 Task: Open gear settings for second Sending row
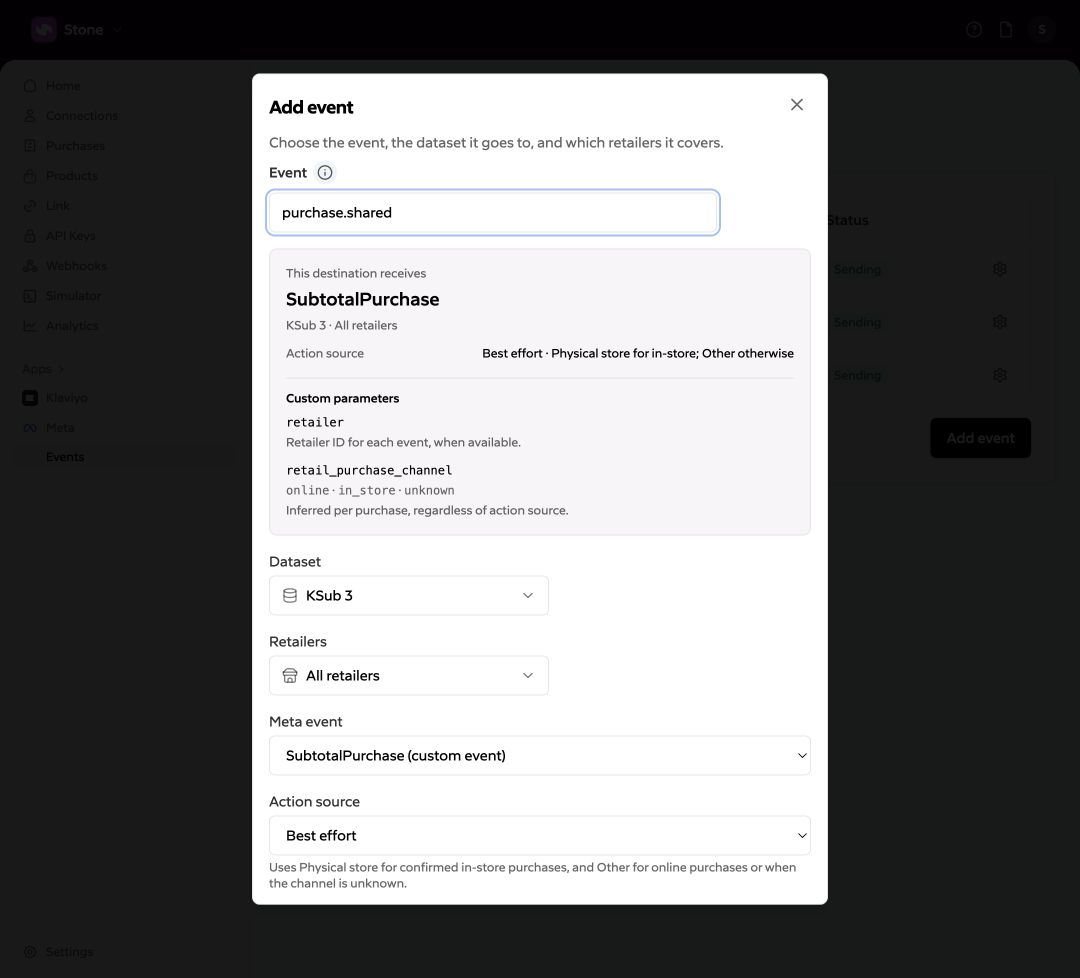coord(999,322)
